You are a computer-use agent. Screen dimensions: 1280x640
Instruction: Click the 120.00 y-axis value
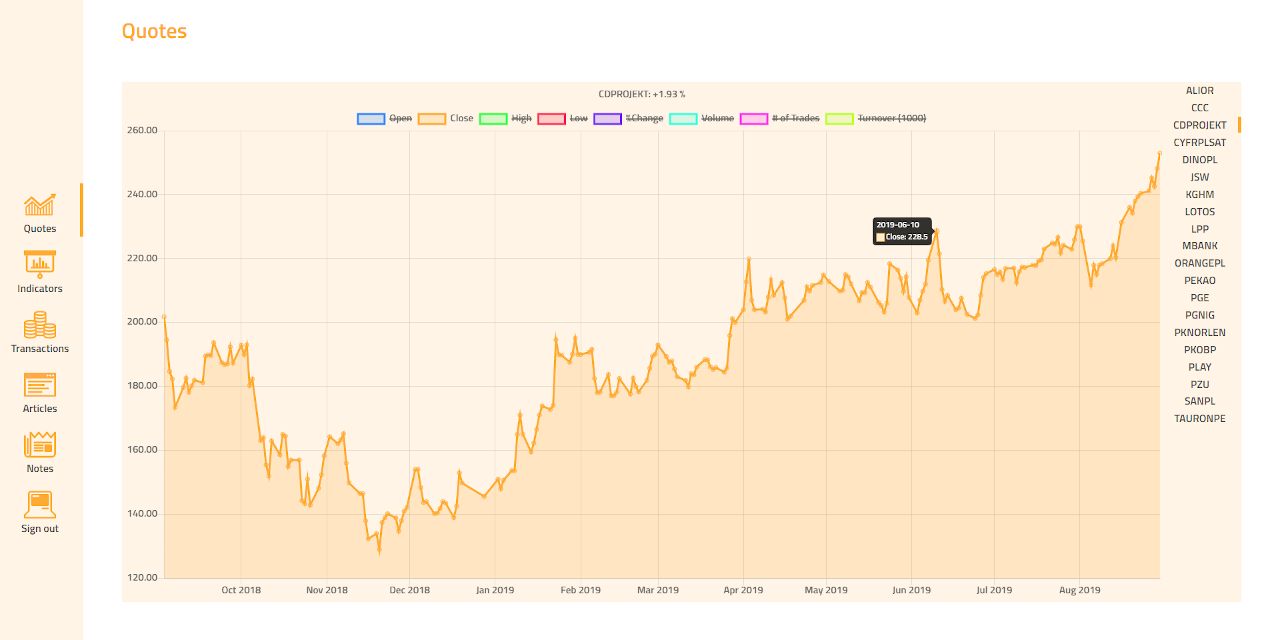click(143, 578)
